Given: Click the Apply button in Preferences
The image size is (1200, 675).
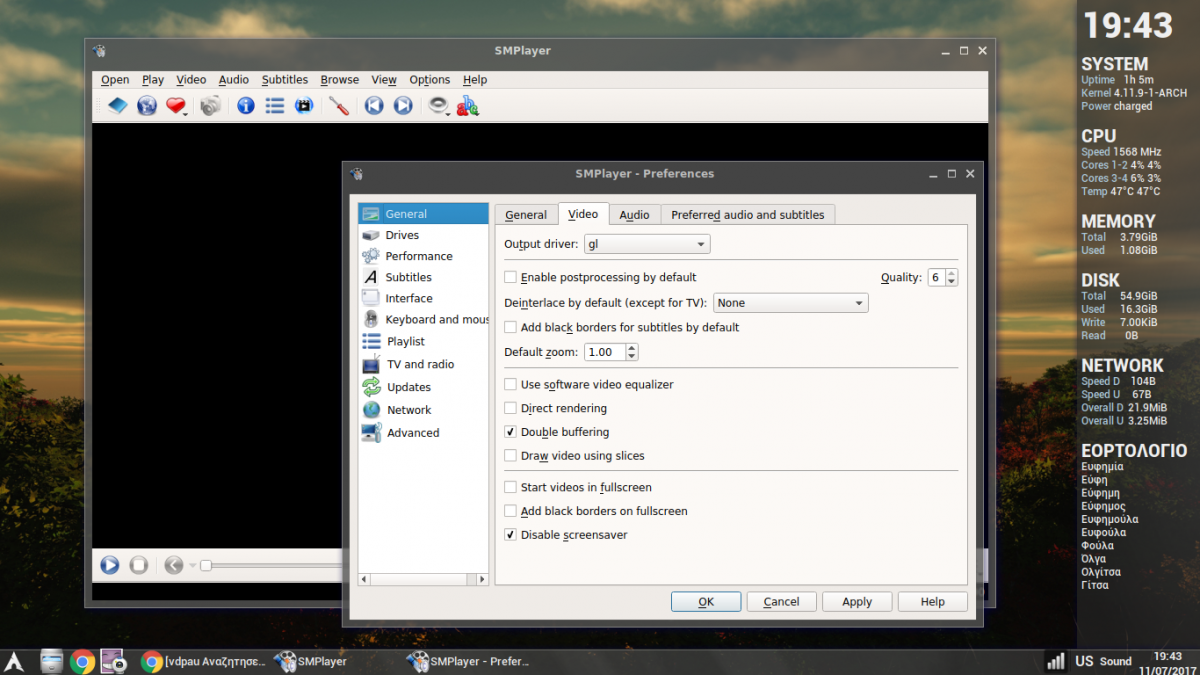Looking at the screenshot, I should coord(857,602).
